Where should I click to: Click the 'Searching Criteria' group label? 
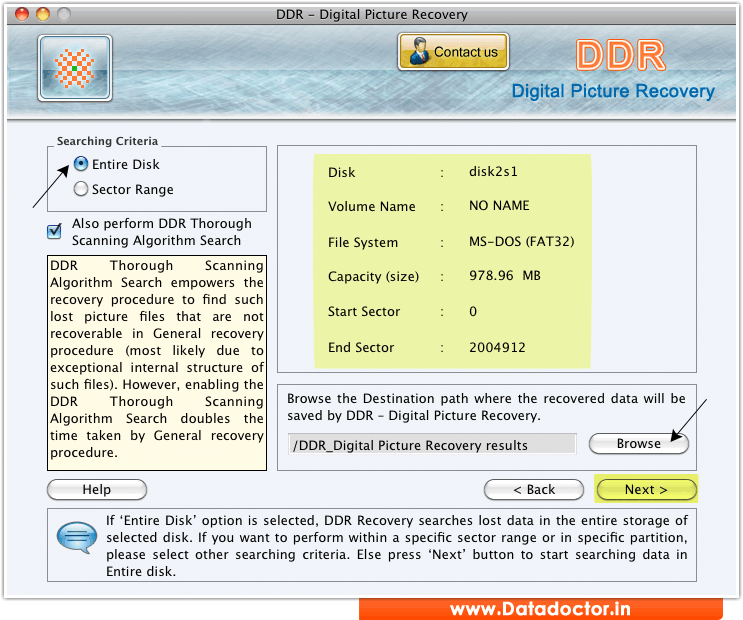pos(107,141)
